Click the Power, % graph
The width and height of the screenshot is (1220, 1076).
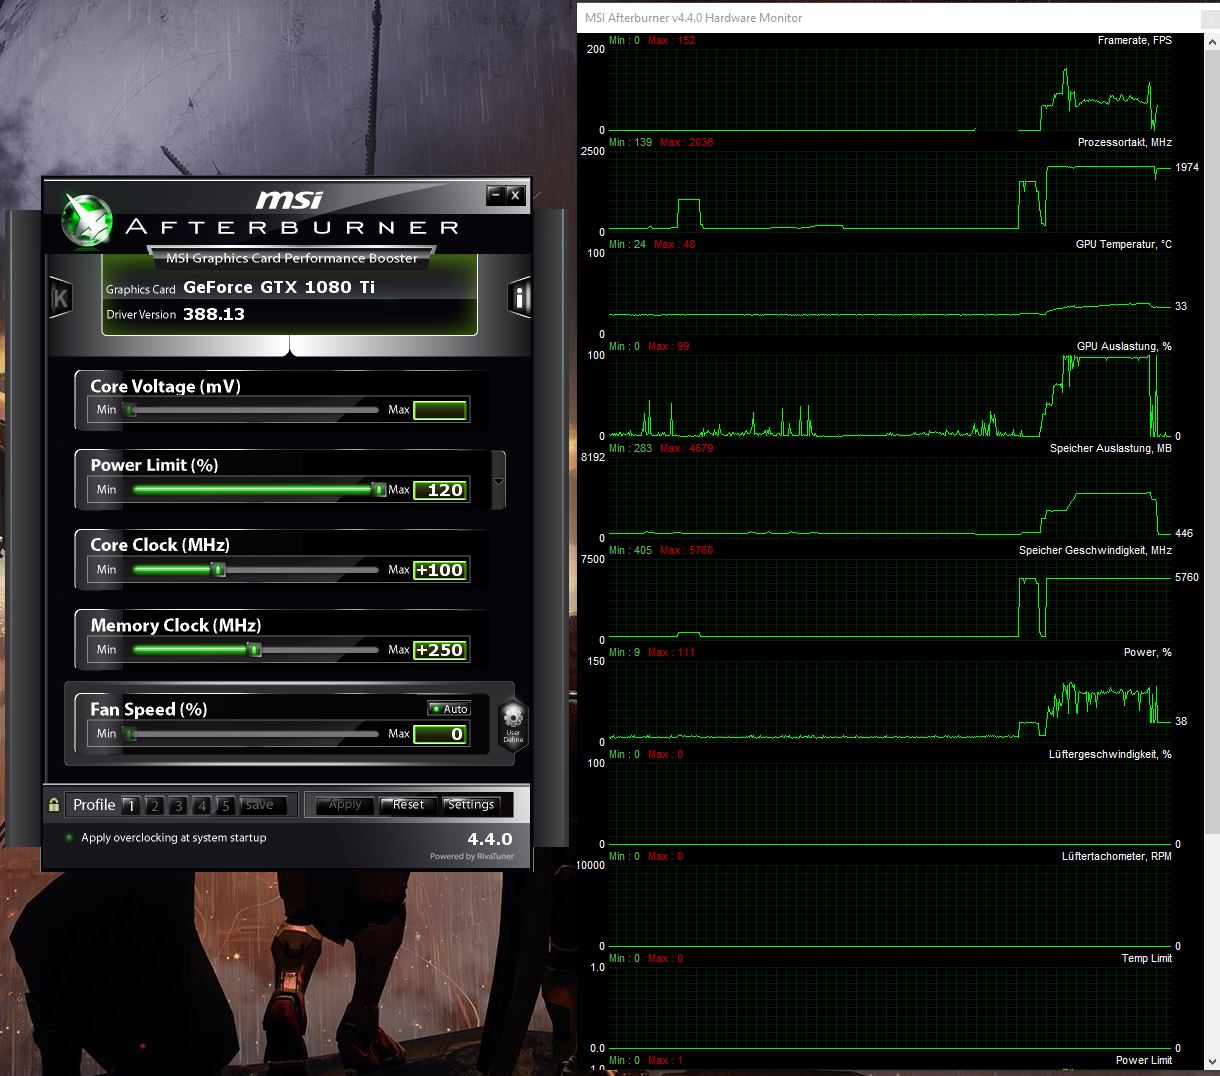click(x=889, y=701)
